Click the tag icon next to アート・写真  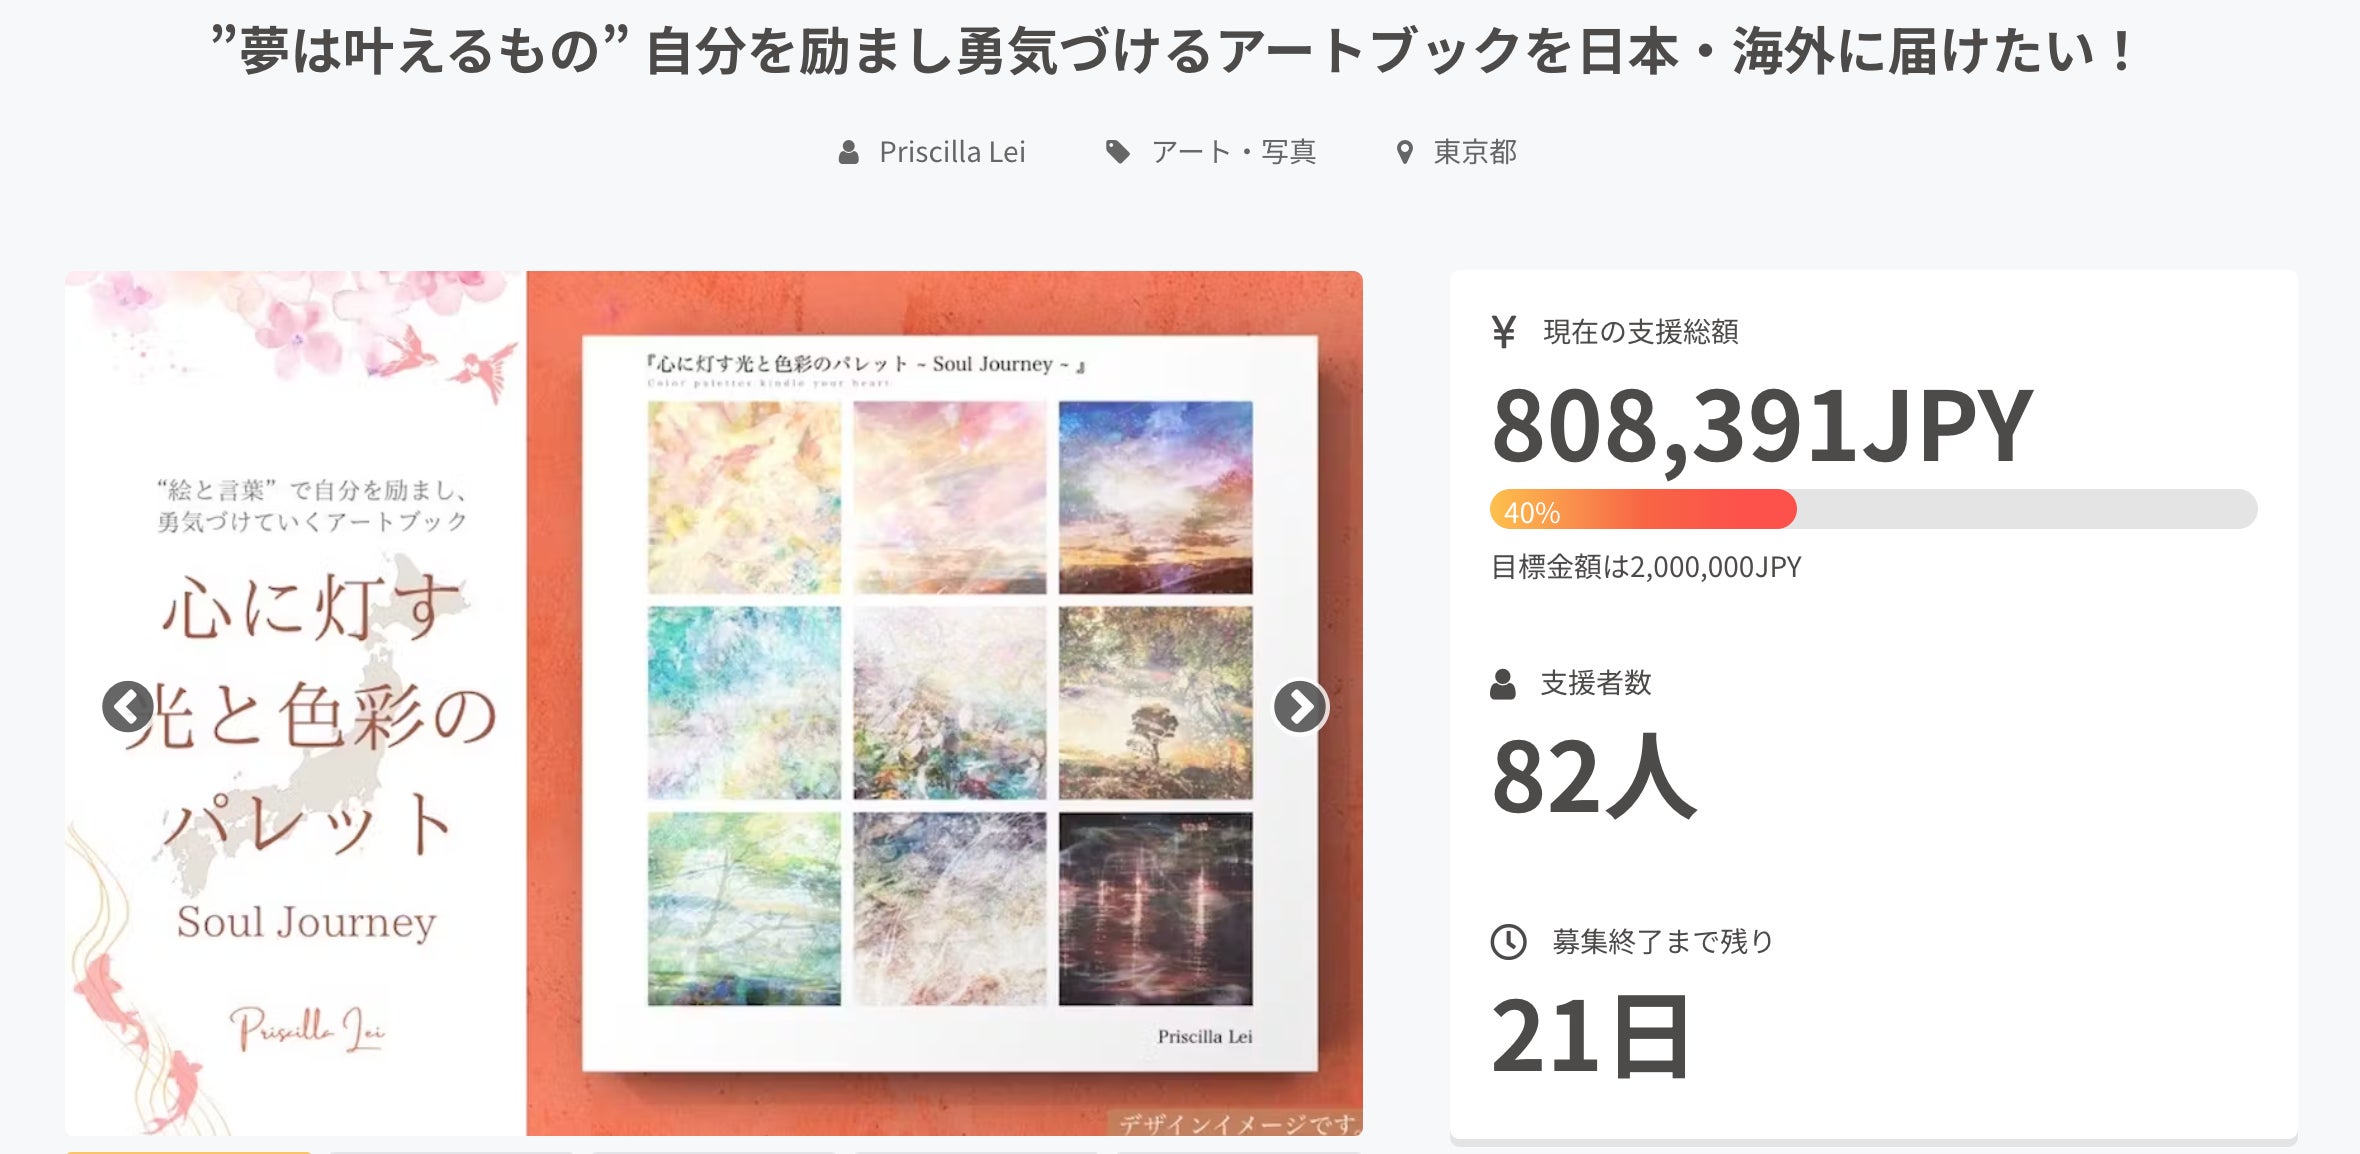[1118, 152]
